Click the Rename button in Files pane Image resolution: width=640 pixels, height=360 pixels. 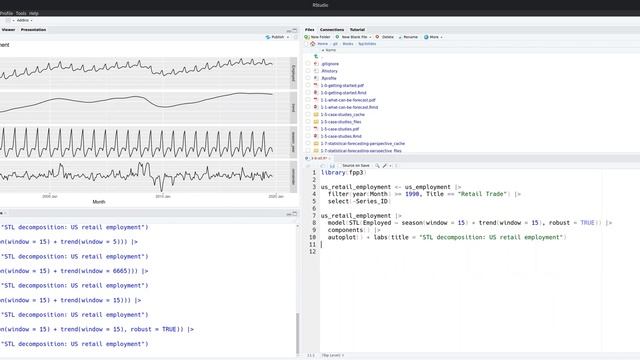click(x=408, y=37)
